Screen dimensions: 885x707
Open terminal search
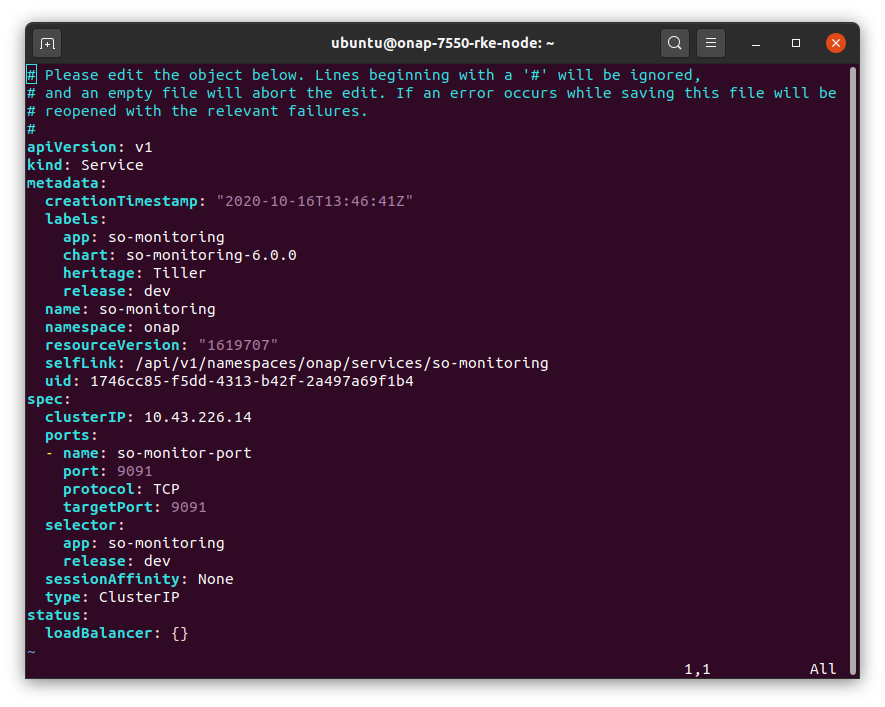(674, 43)
